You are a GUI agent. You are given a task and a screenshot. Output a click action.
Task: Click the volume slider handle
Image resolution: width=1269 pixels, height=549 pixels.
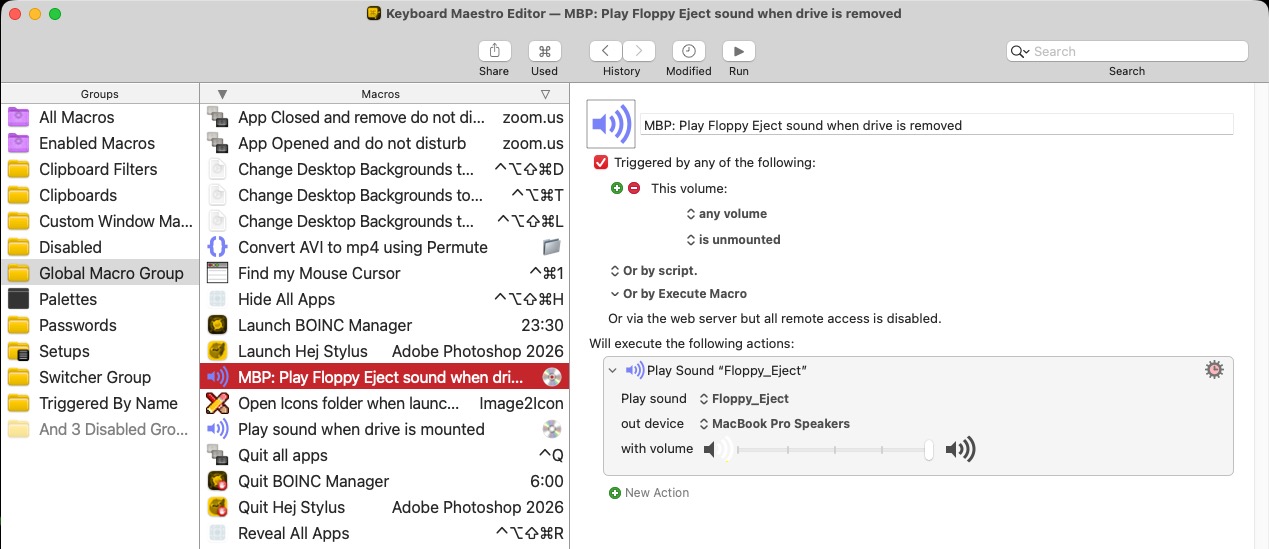tap(929, 450)
